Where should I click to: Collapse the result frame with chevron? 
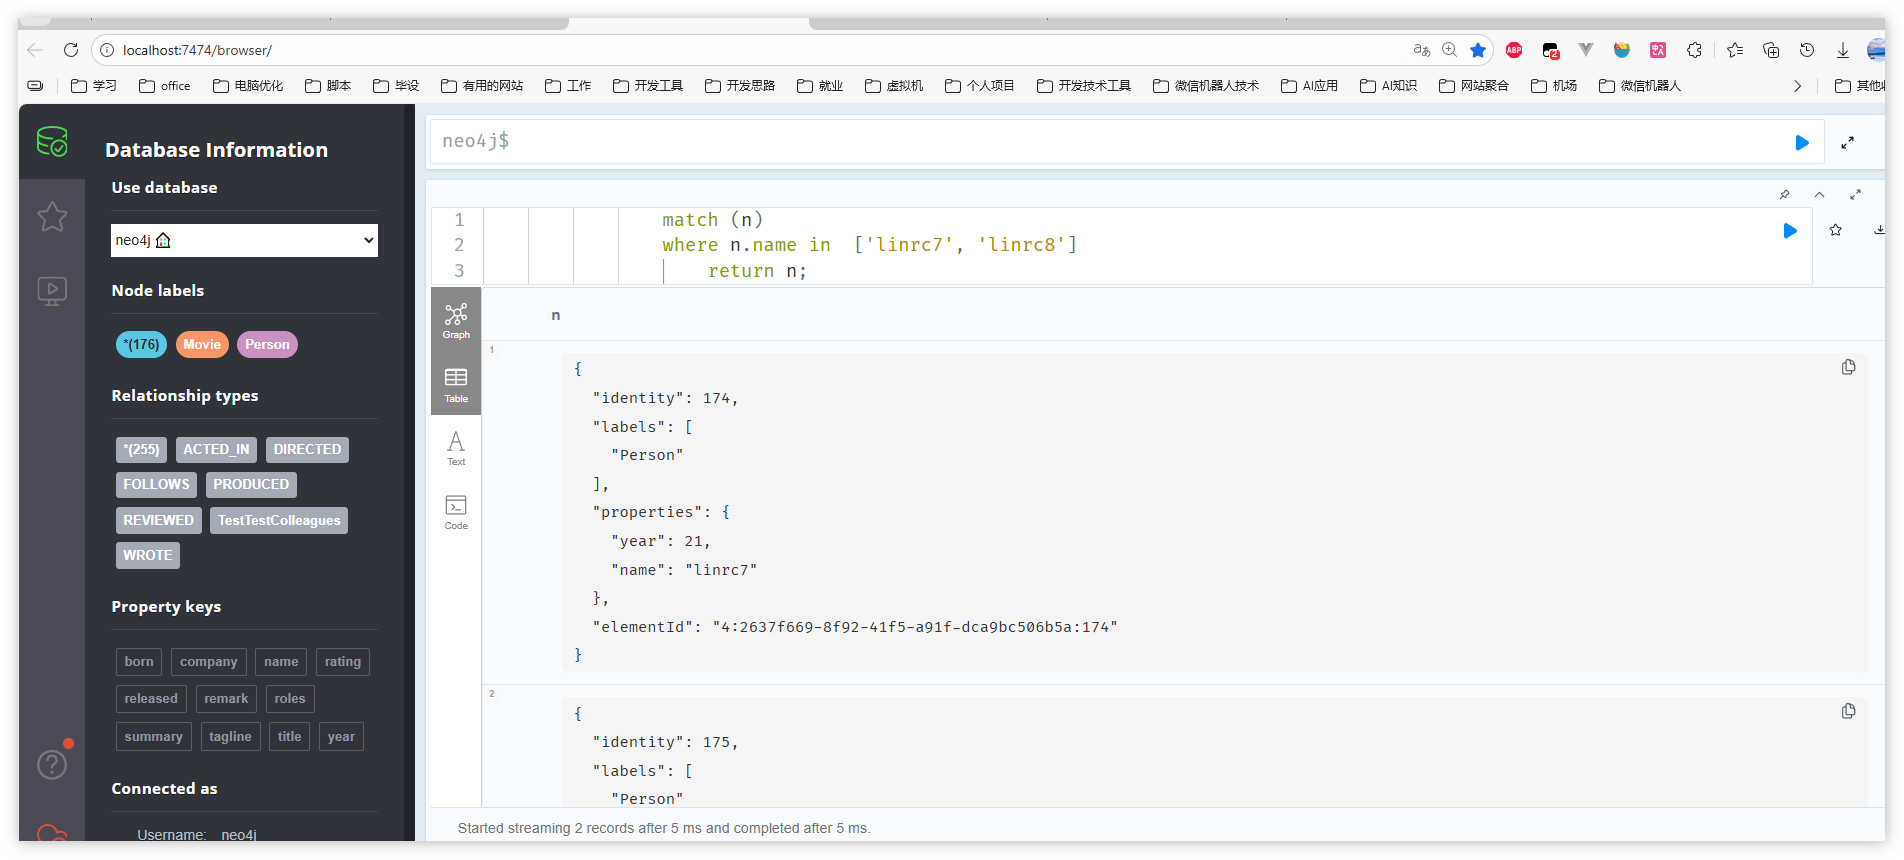point(1819,194)
